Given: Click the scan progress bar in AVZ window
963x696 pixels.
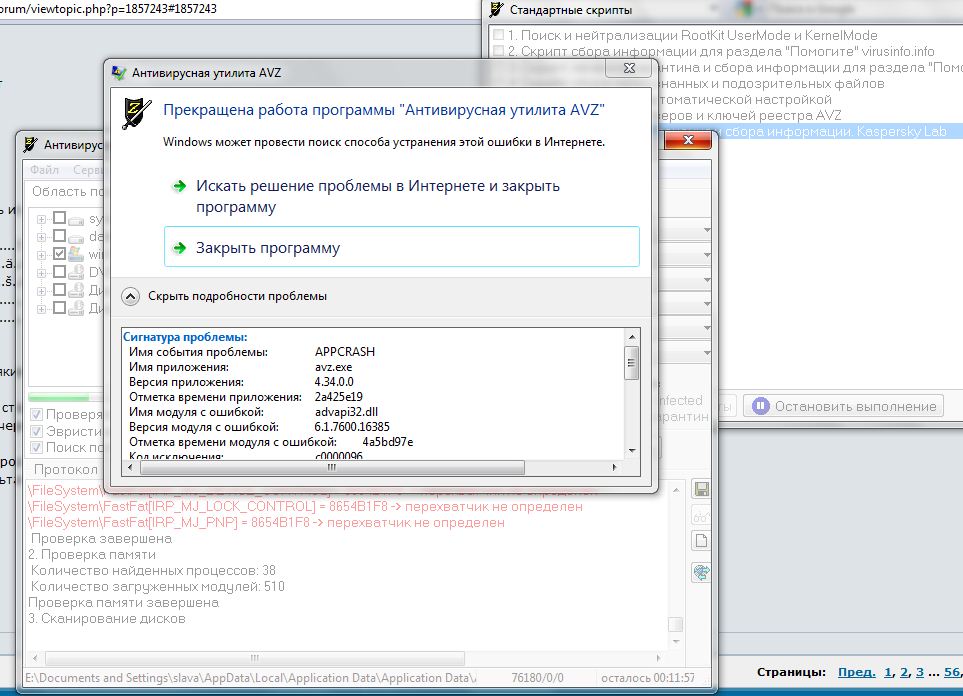Looking at the screenshot, I should (66, 397).
